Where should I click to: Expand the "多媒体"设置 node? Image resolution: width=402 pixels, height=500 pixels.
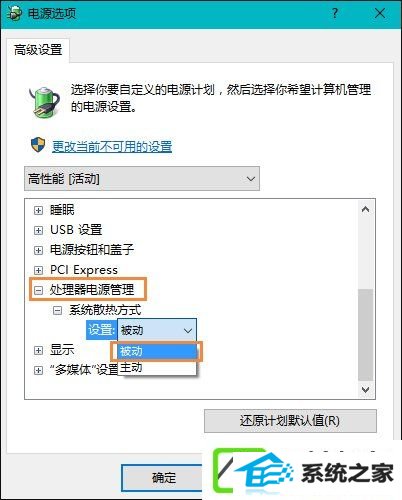coord(39,370)
